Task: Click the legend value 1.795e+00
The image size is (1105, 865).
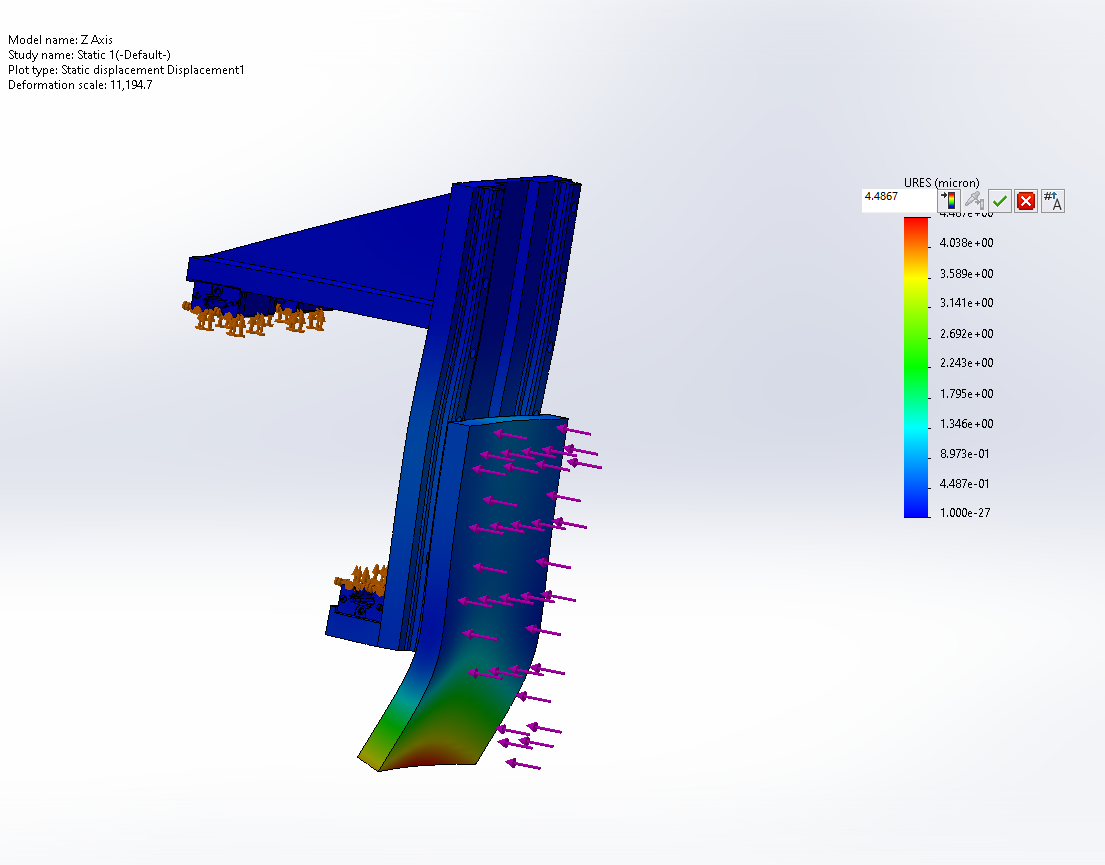Action: click(x=966, y=393)
